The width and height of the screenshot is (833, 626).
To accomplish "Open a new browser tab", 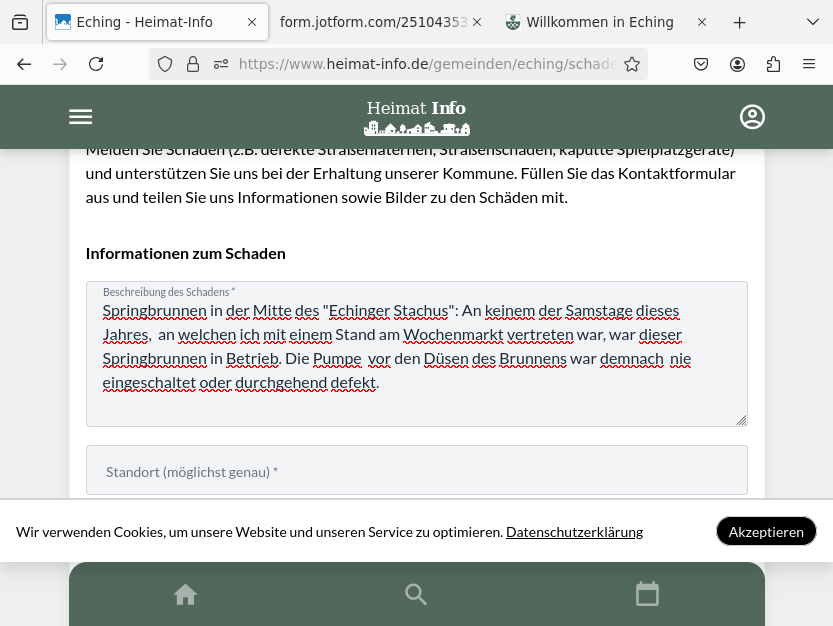I will tap(740, 22).
